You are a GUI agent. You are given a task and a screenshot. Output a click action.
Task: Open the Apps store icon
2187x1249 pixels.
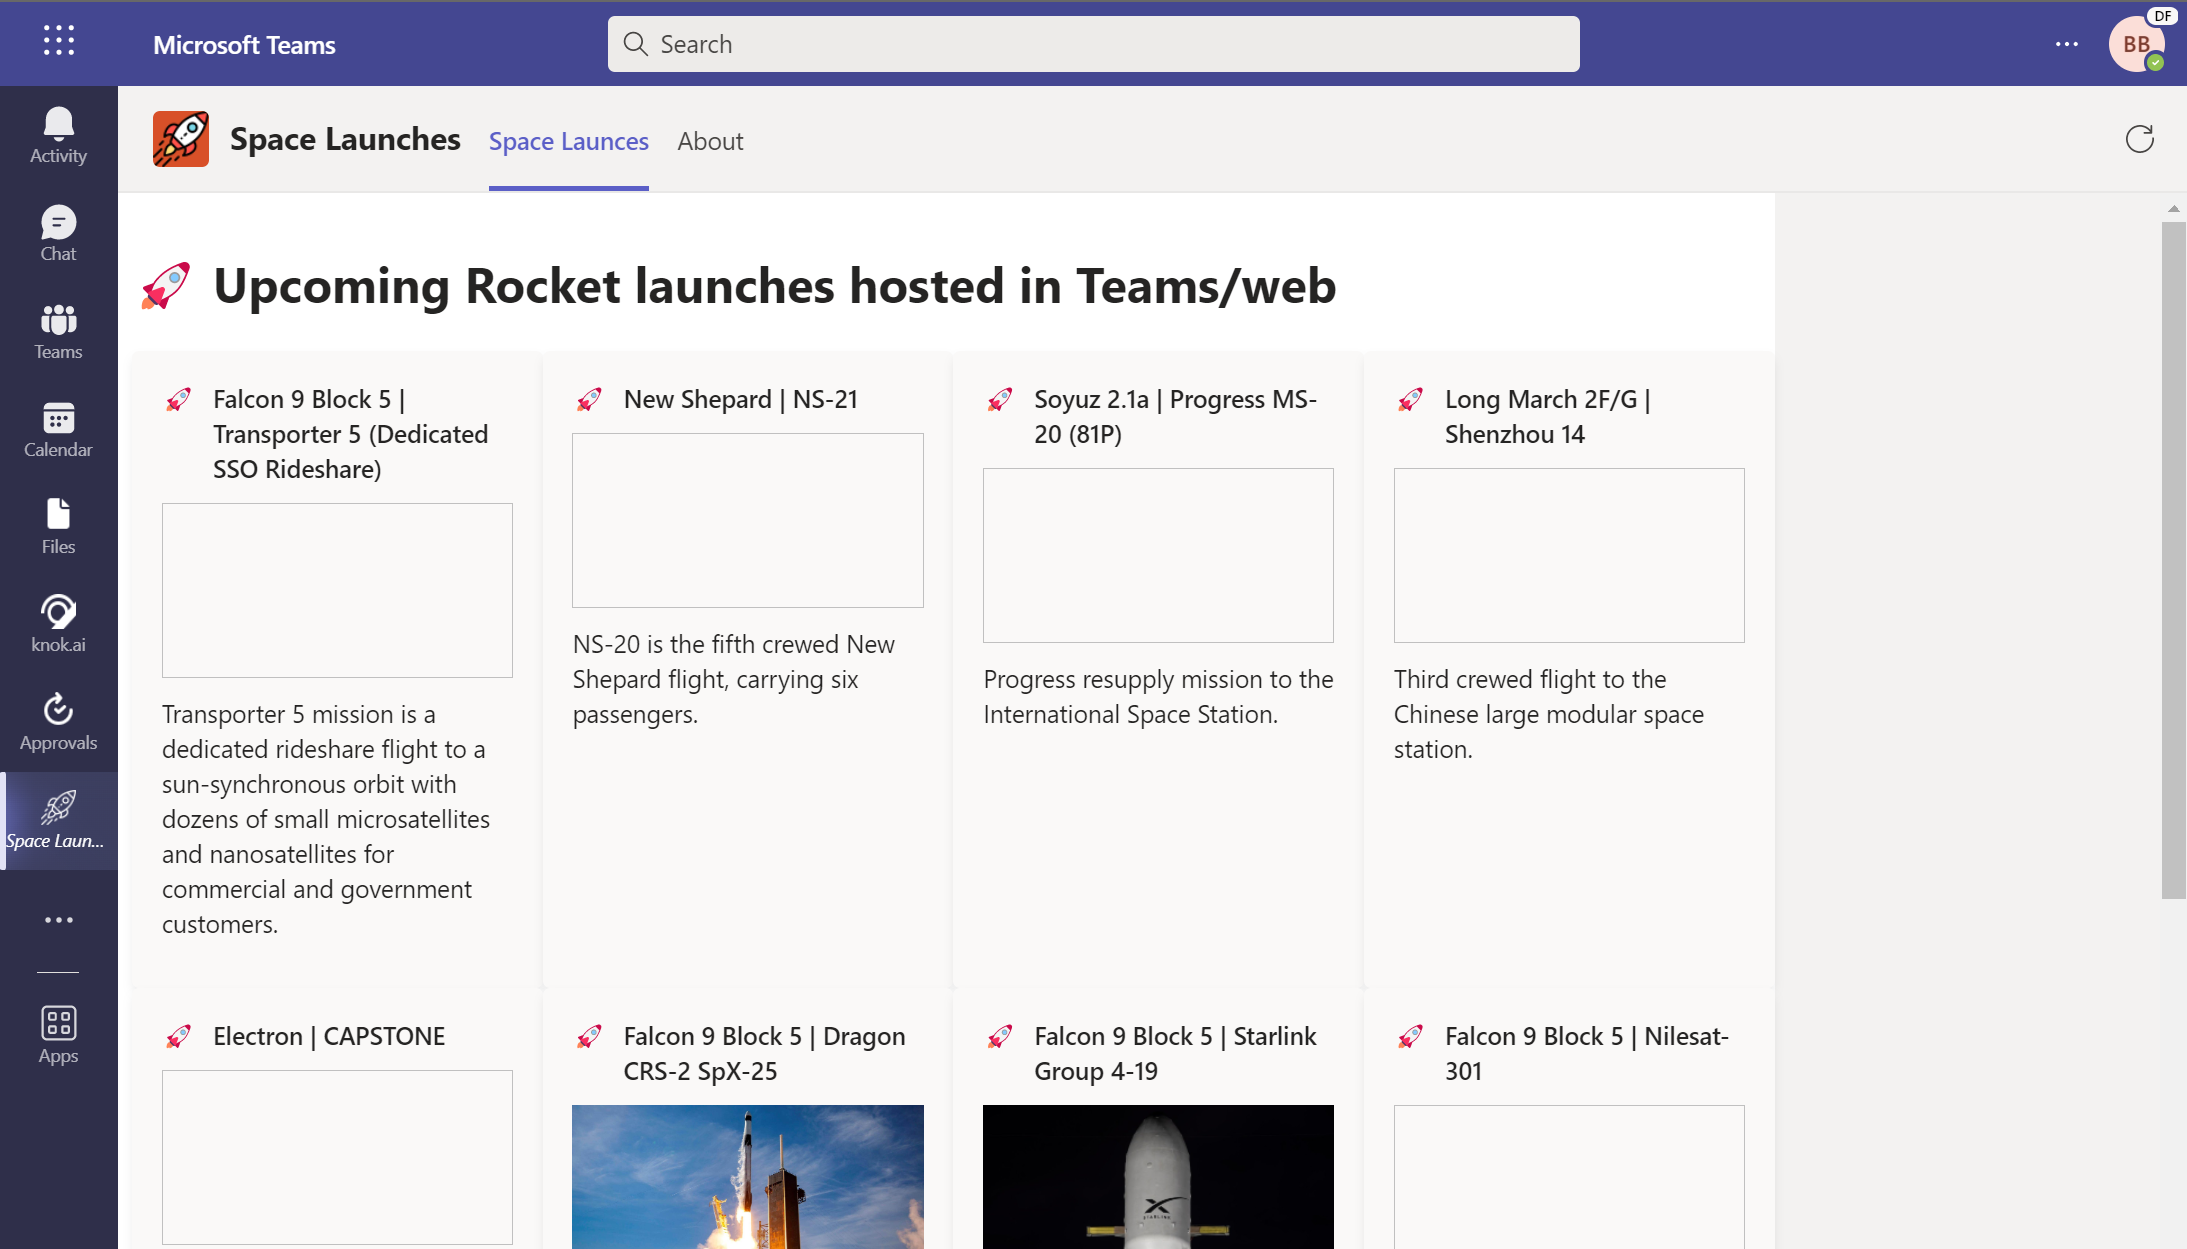(58, 1036)
